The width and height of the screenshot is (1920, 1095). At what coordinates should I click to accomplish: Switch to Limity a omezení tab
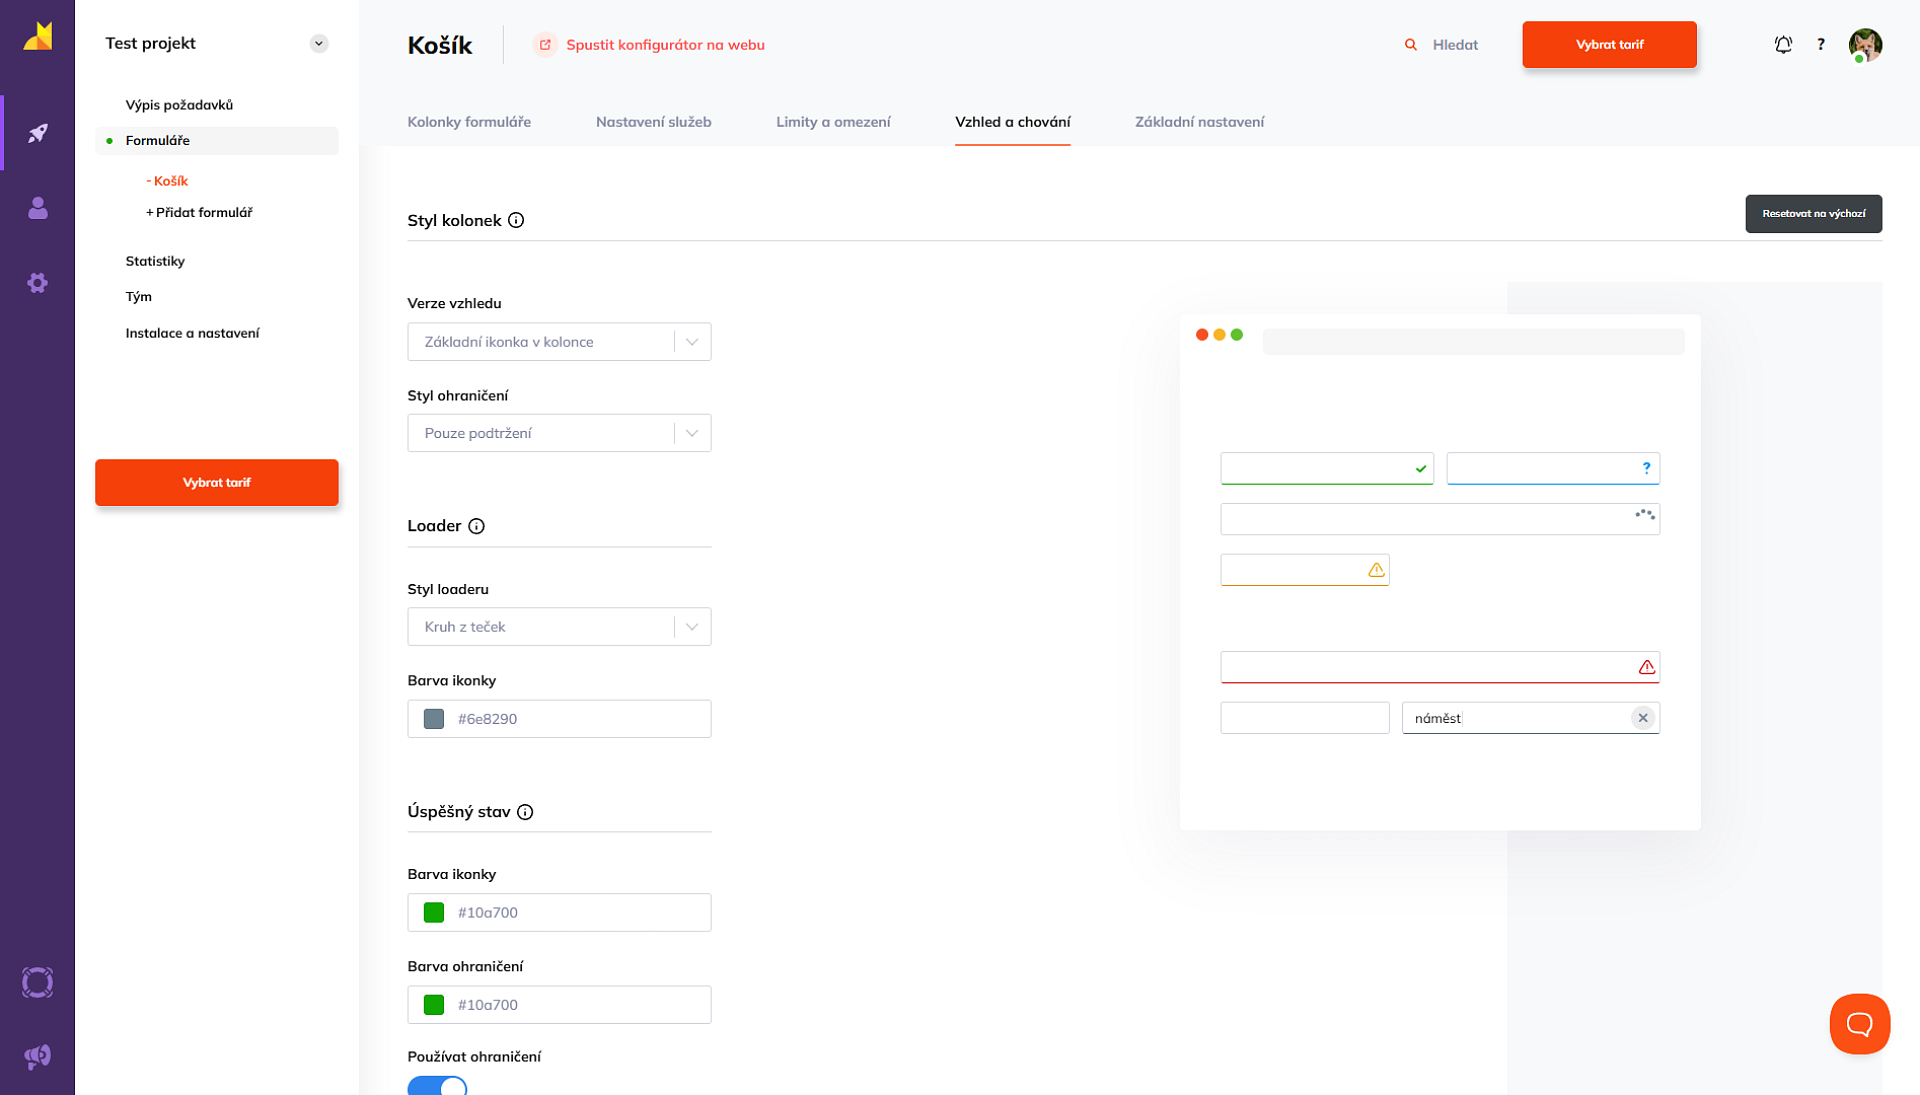coord(833,122)
